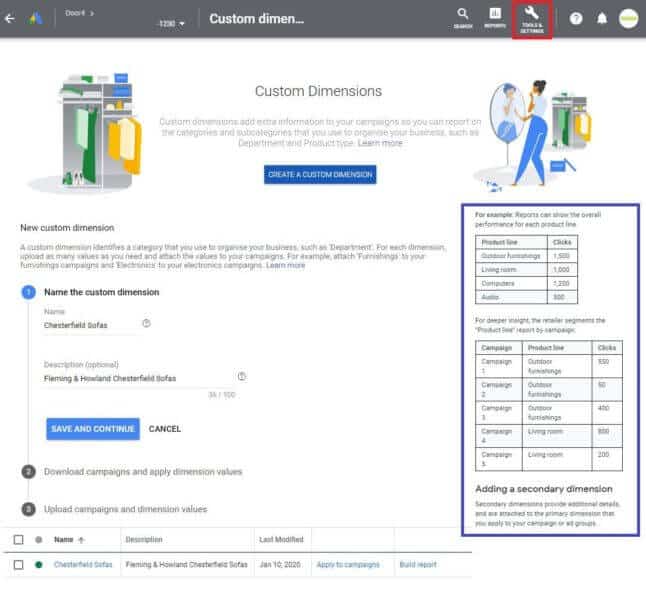Image resolution: width=646 pixels, height=600 pixels.
Task: Open the account avatar menu
Action: (629, 19)
